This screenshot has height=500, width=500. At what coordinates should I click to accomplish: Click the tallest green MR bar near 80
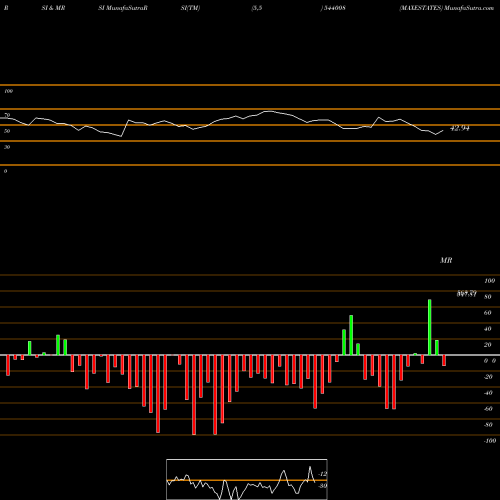[429, 327]
